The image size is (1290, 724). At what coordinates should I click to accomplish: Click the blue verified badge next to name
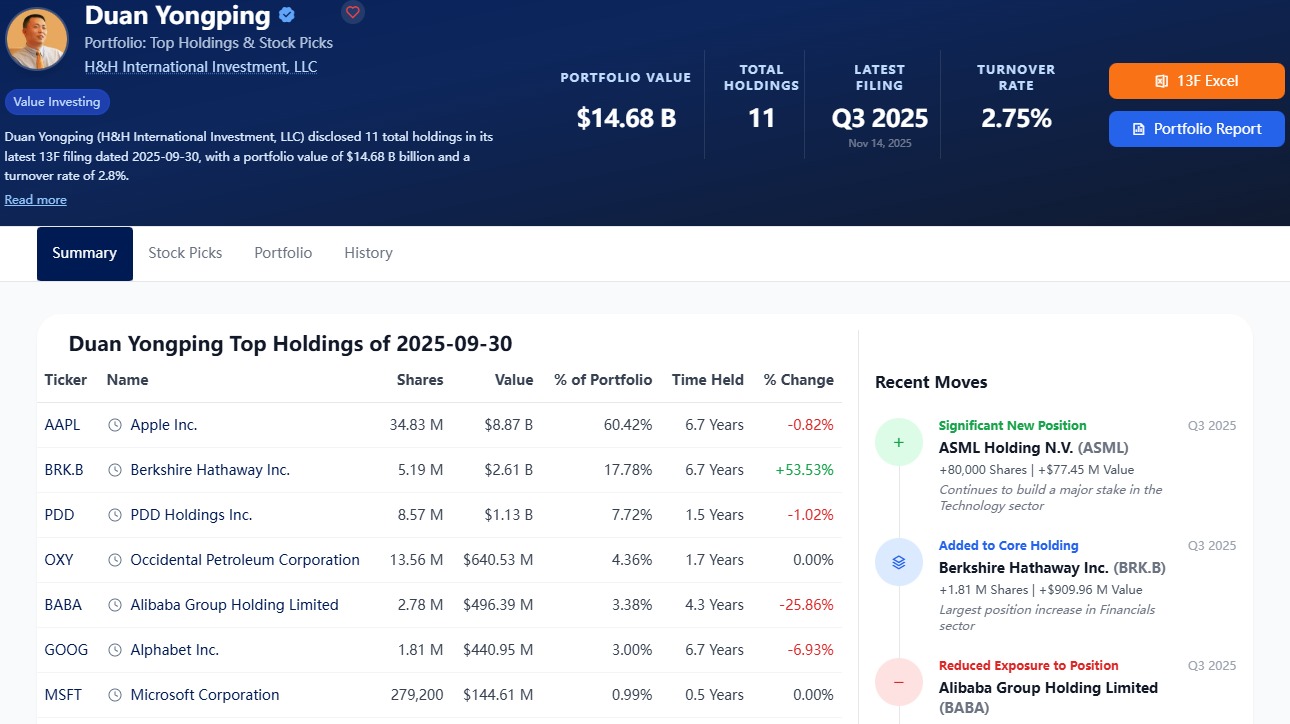pos(287,15)
